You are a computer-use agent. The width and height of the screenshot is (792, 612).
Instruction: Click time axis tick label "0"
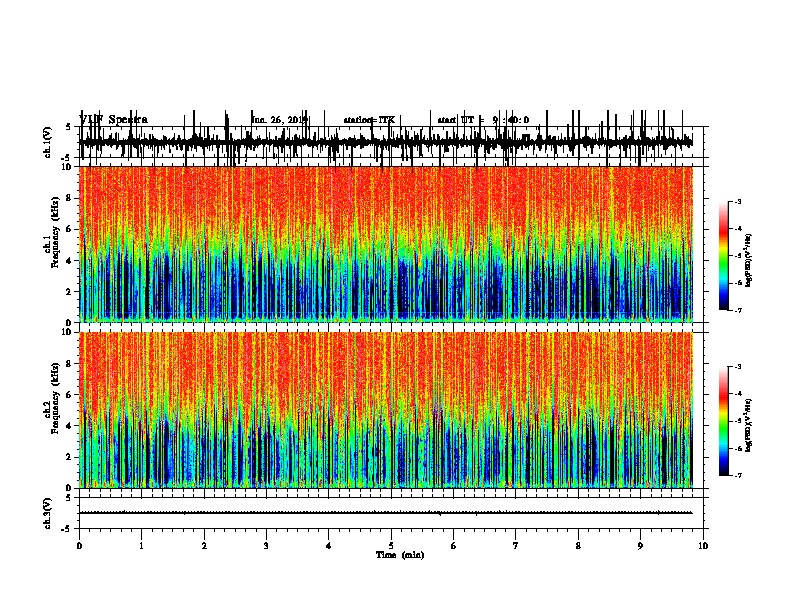tap(79, 546)
